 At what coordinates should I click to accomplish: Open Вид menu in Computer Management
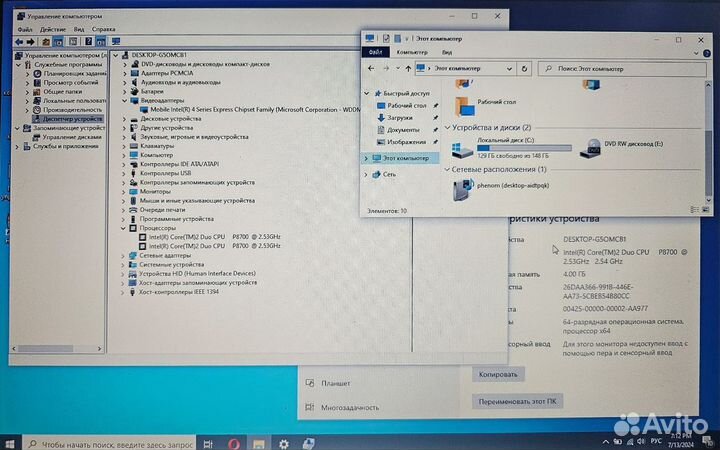(79, 29)
